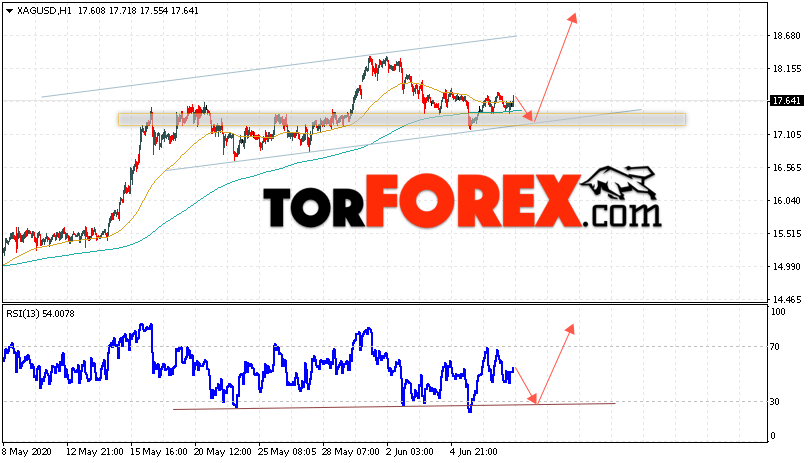808x463 pixels.
Task: Click the OHLC values 17.608 17.718 17.554 17.641
Action: [138, 11]
